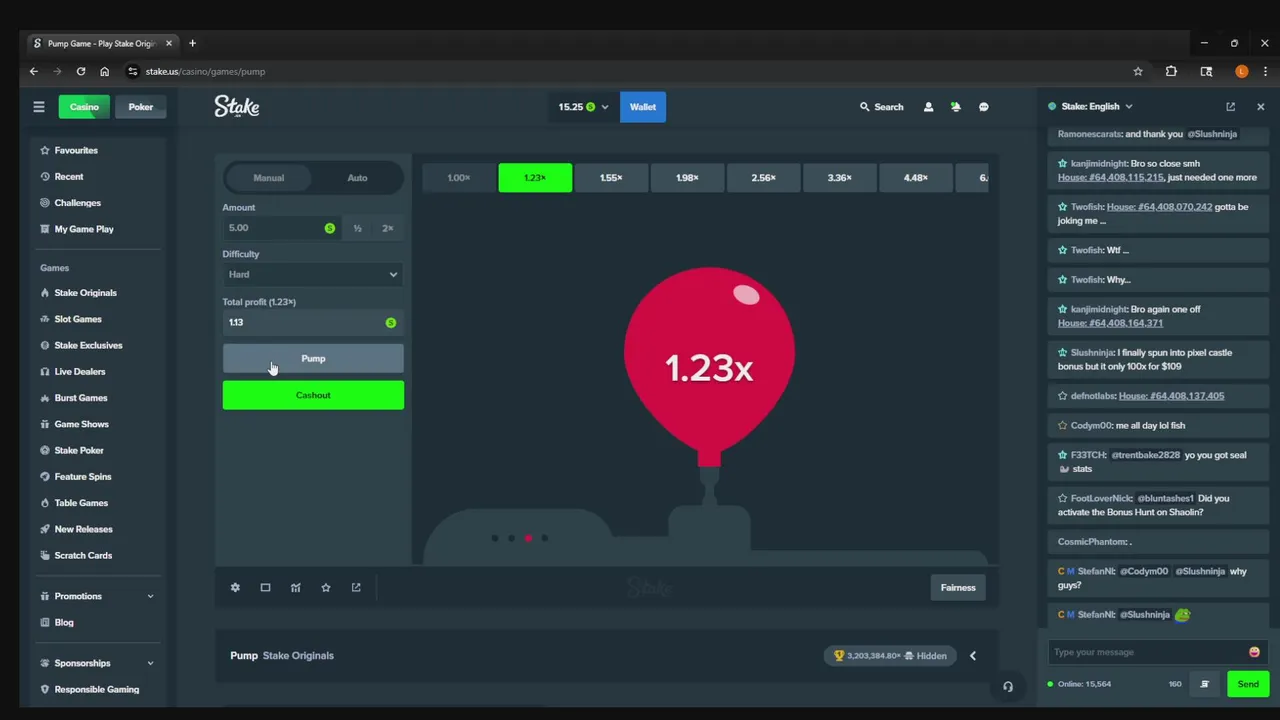This screenshot has height=720, width=1280.
Task: Open the Wallet
Action: (643, 107)
